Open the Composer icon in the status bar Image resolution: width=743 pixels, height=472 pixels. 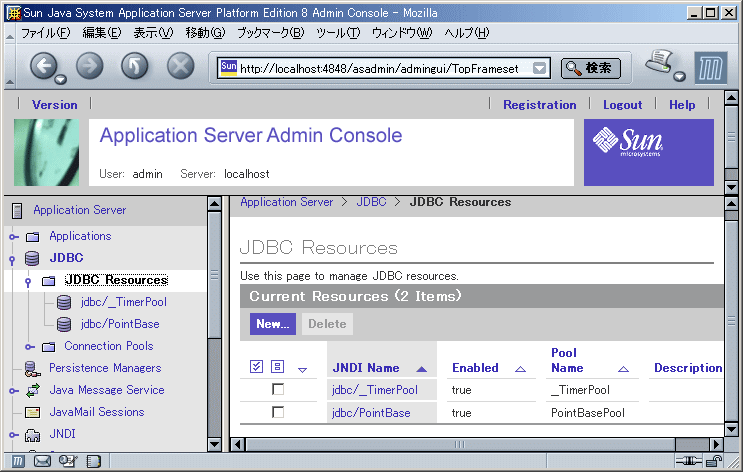pyautogui.click(x=68, y=461)
